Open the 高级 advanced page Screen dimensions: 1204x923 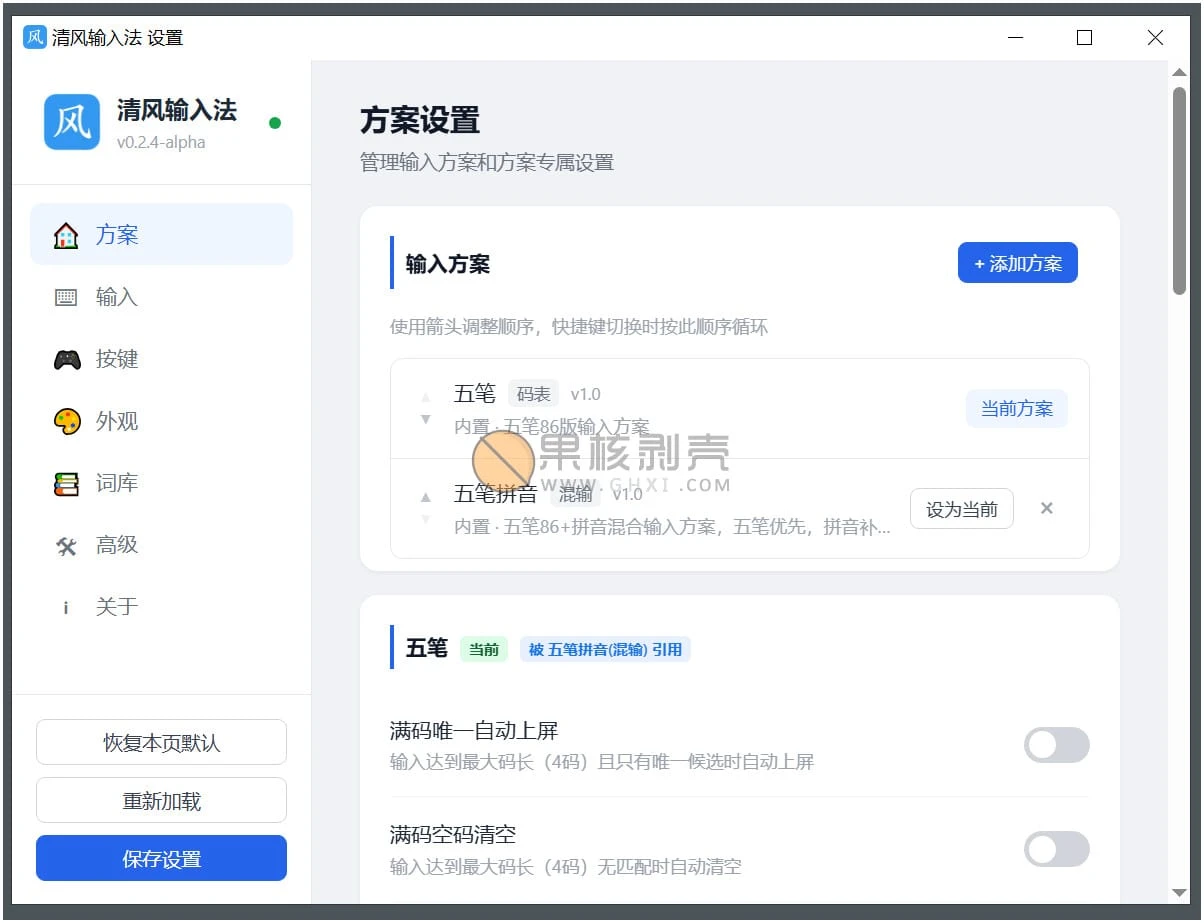tap(162, 545)
